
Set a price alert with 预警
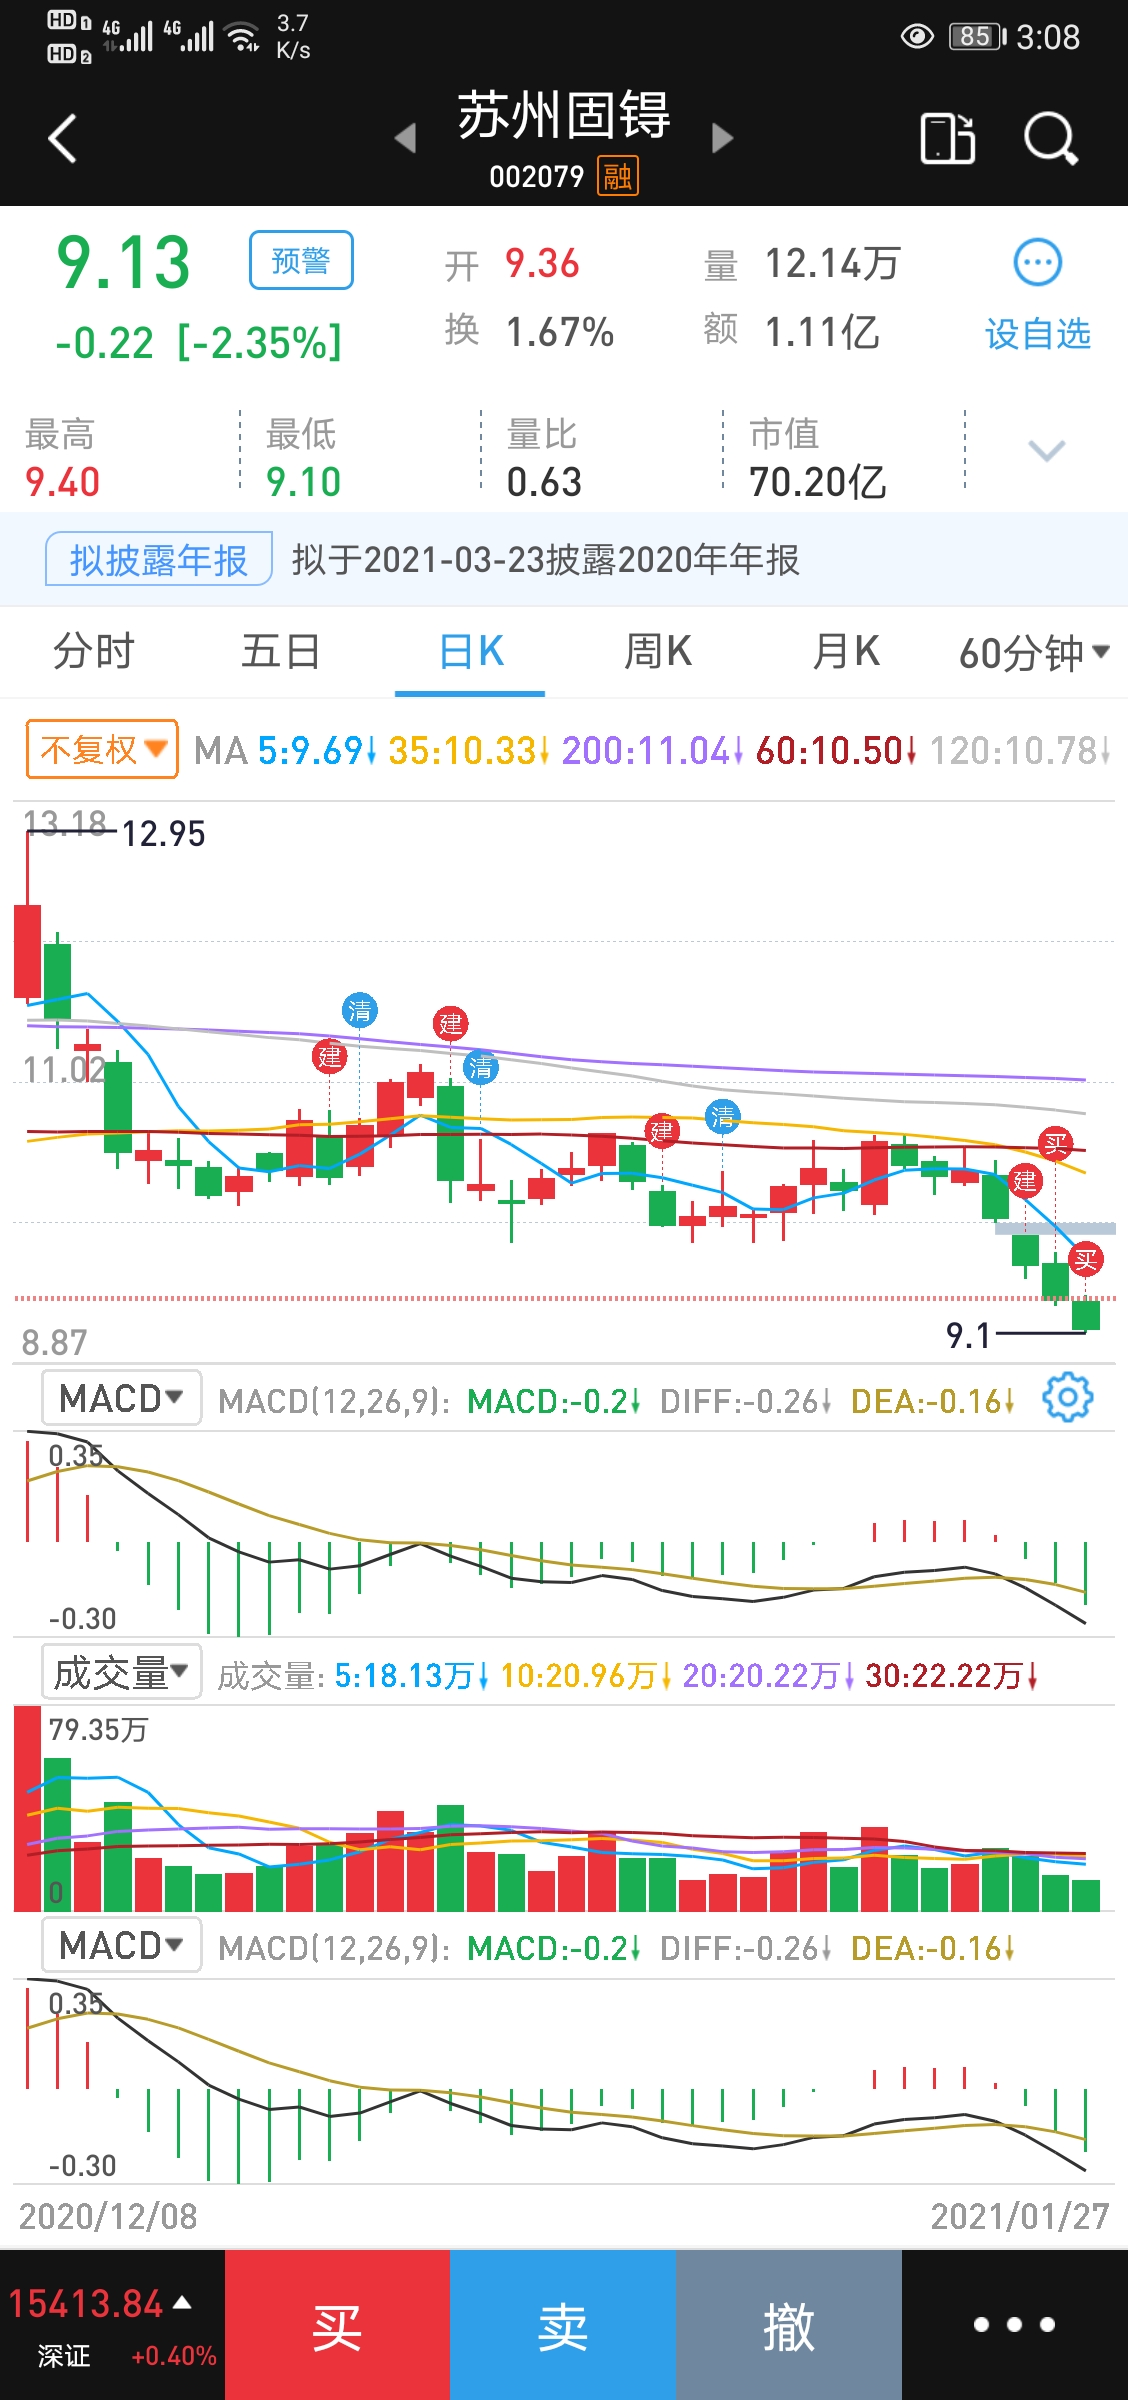point(301,260)
